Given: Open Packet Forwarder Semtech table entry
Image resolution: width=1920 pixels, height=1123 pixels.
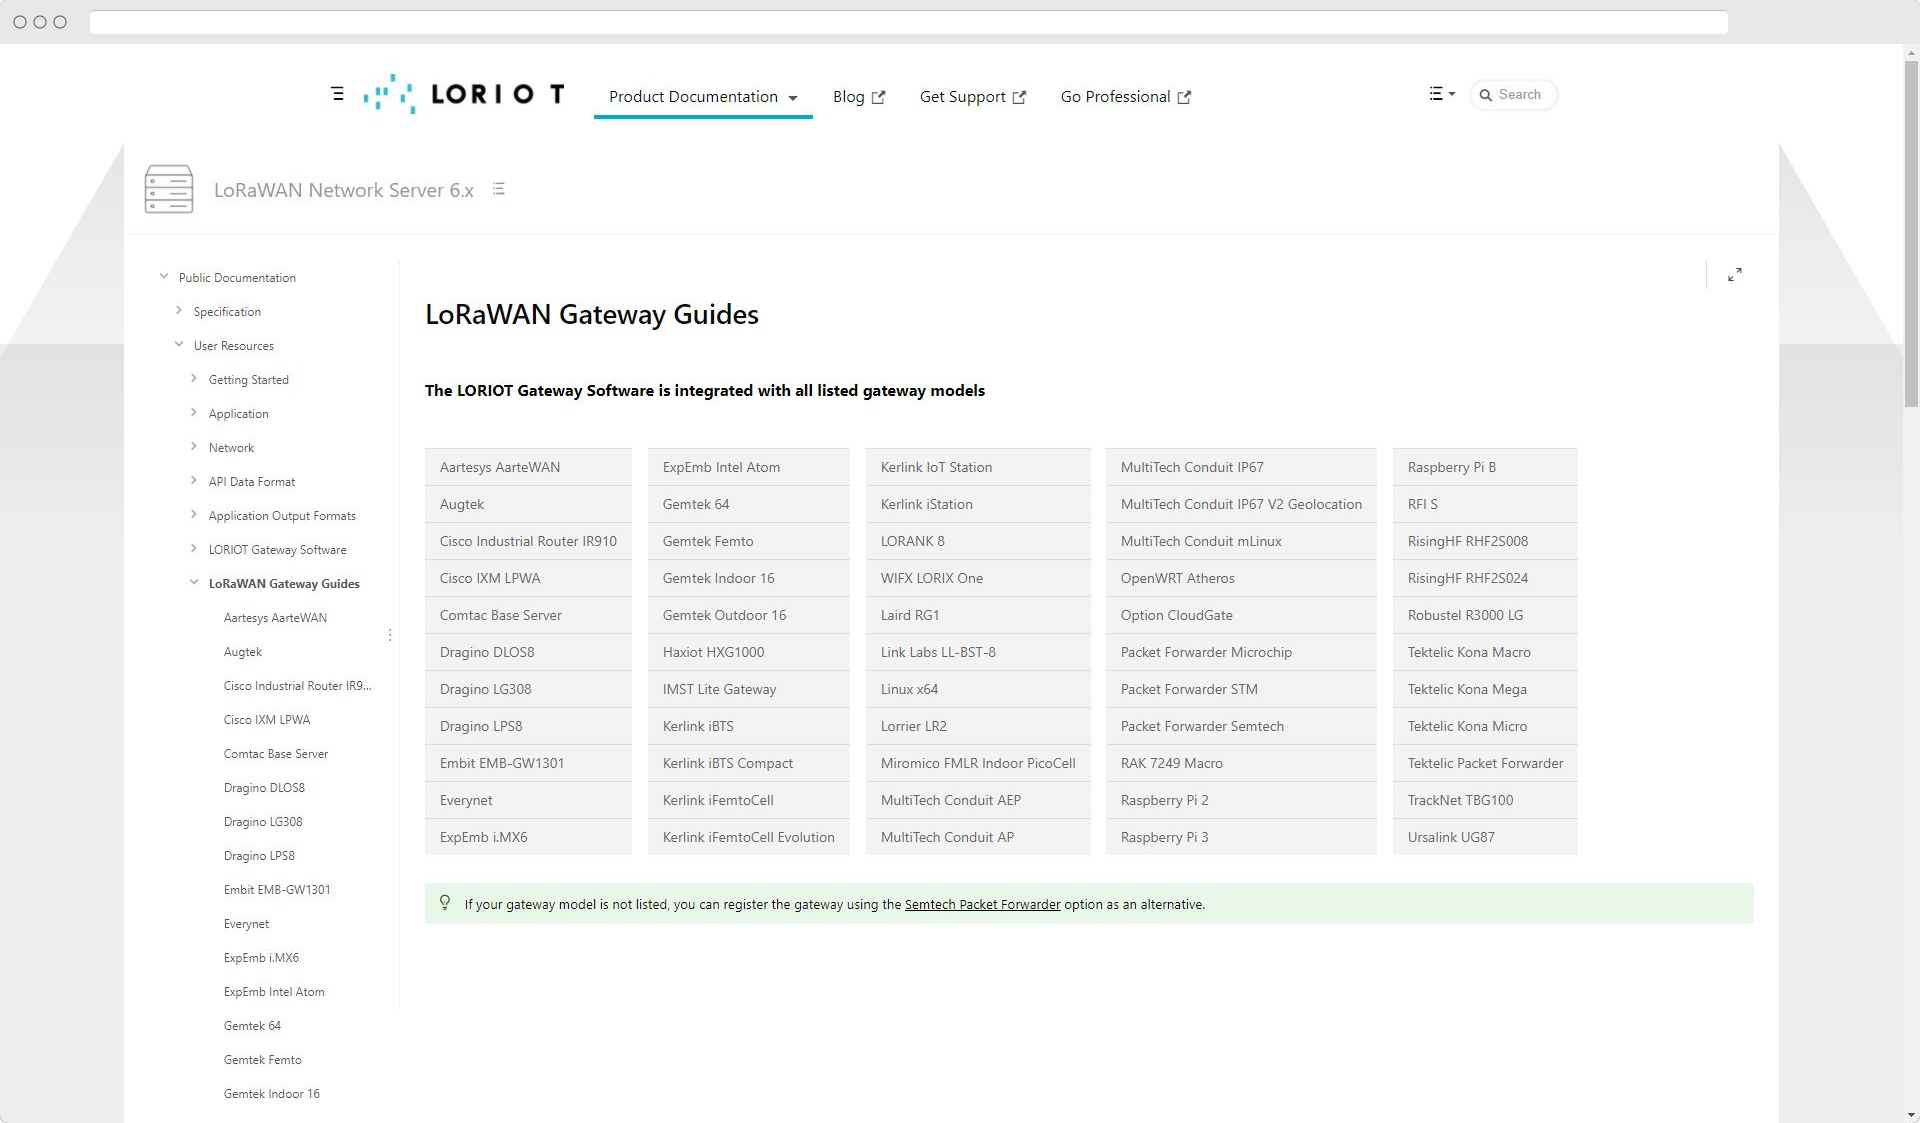Looking at the screenshot, I should click(x=1241, y=726).
